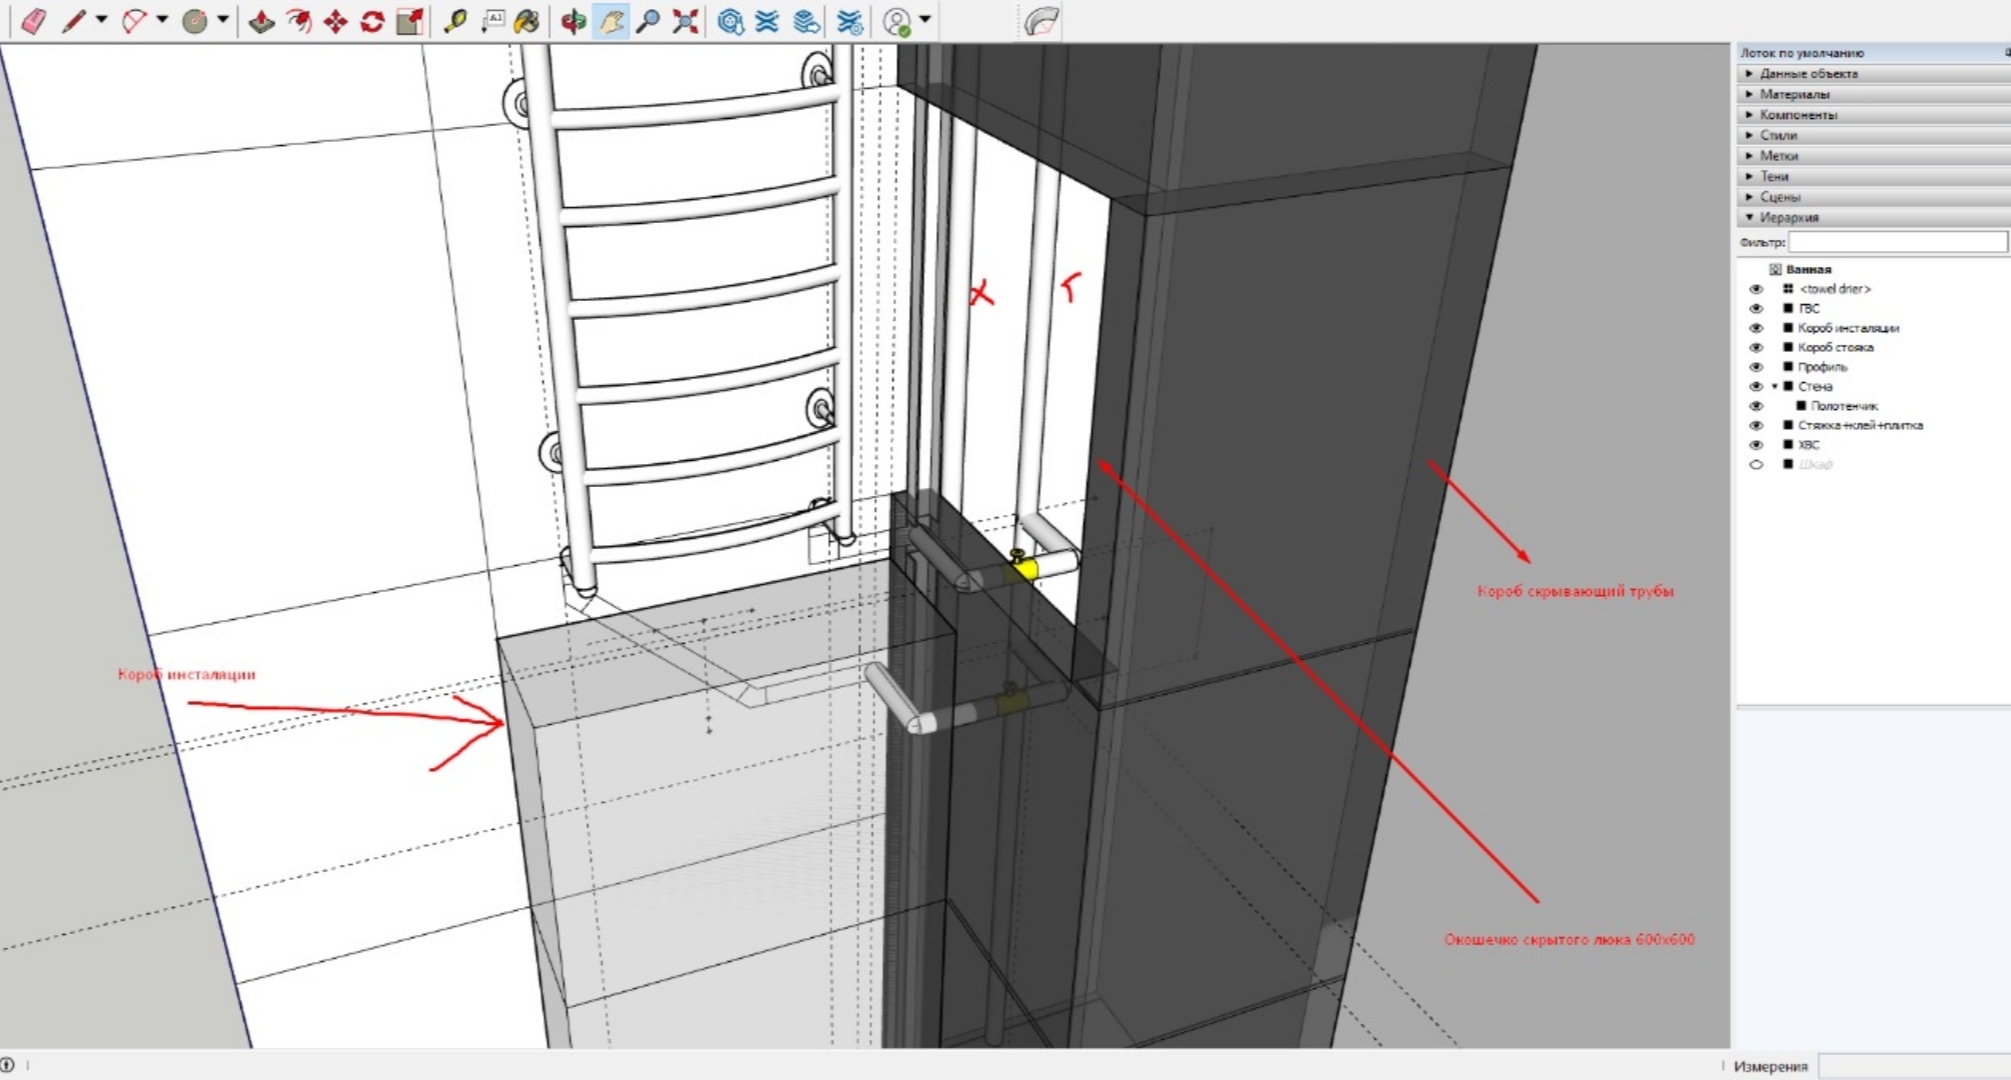Click the Фильтр input field
The width and height of the screenshot is (2011, 1080).
1896,242
